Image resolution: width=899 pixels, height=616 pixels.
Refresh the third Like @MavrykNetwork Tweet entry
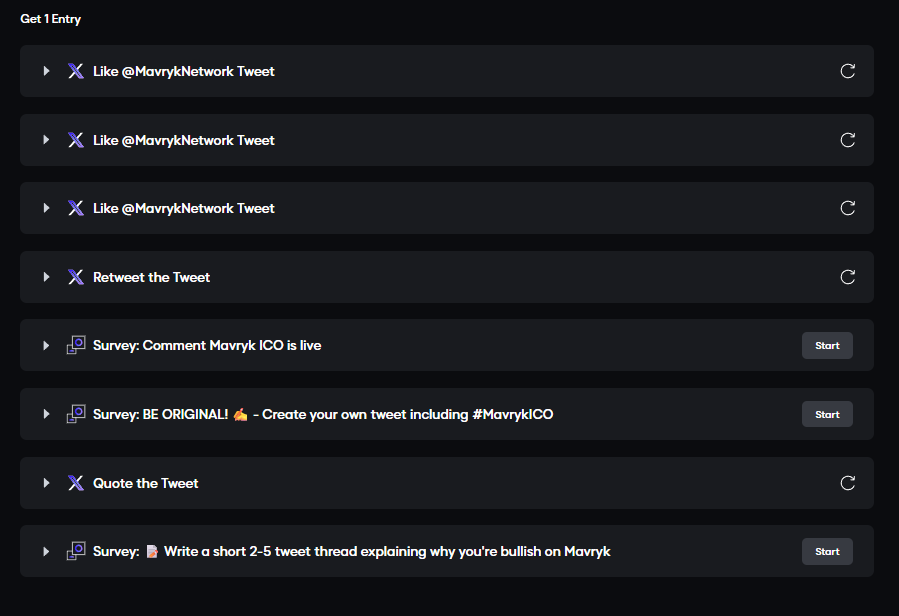coord(847,208)
